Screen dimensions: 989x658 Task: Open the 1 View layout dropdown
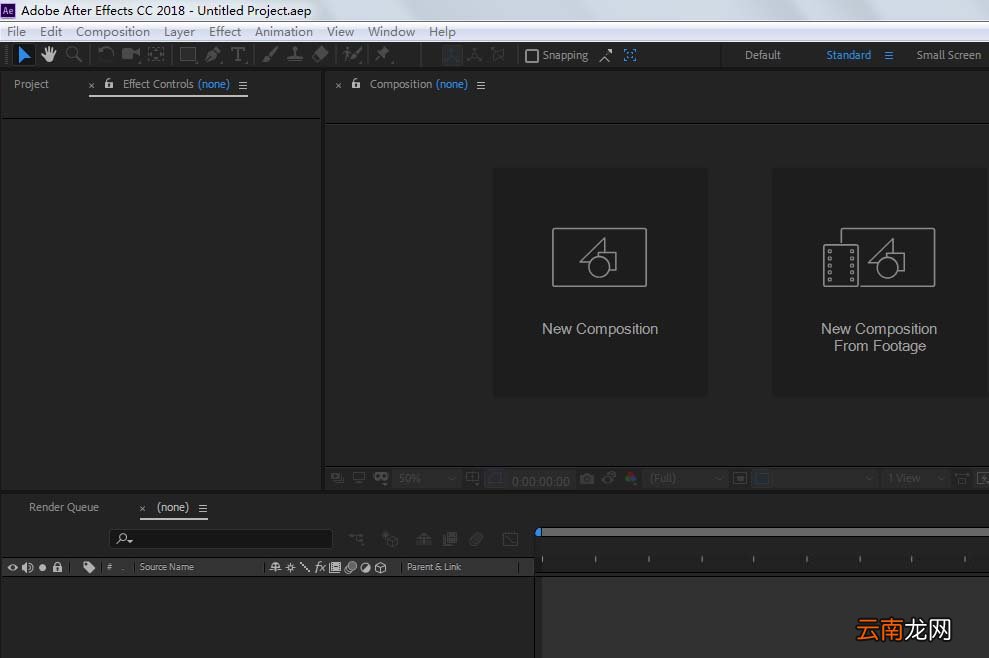pos(916,479)
